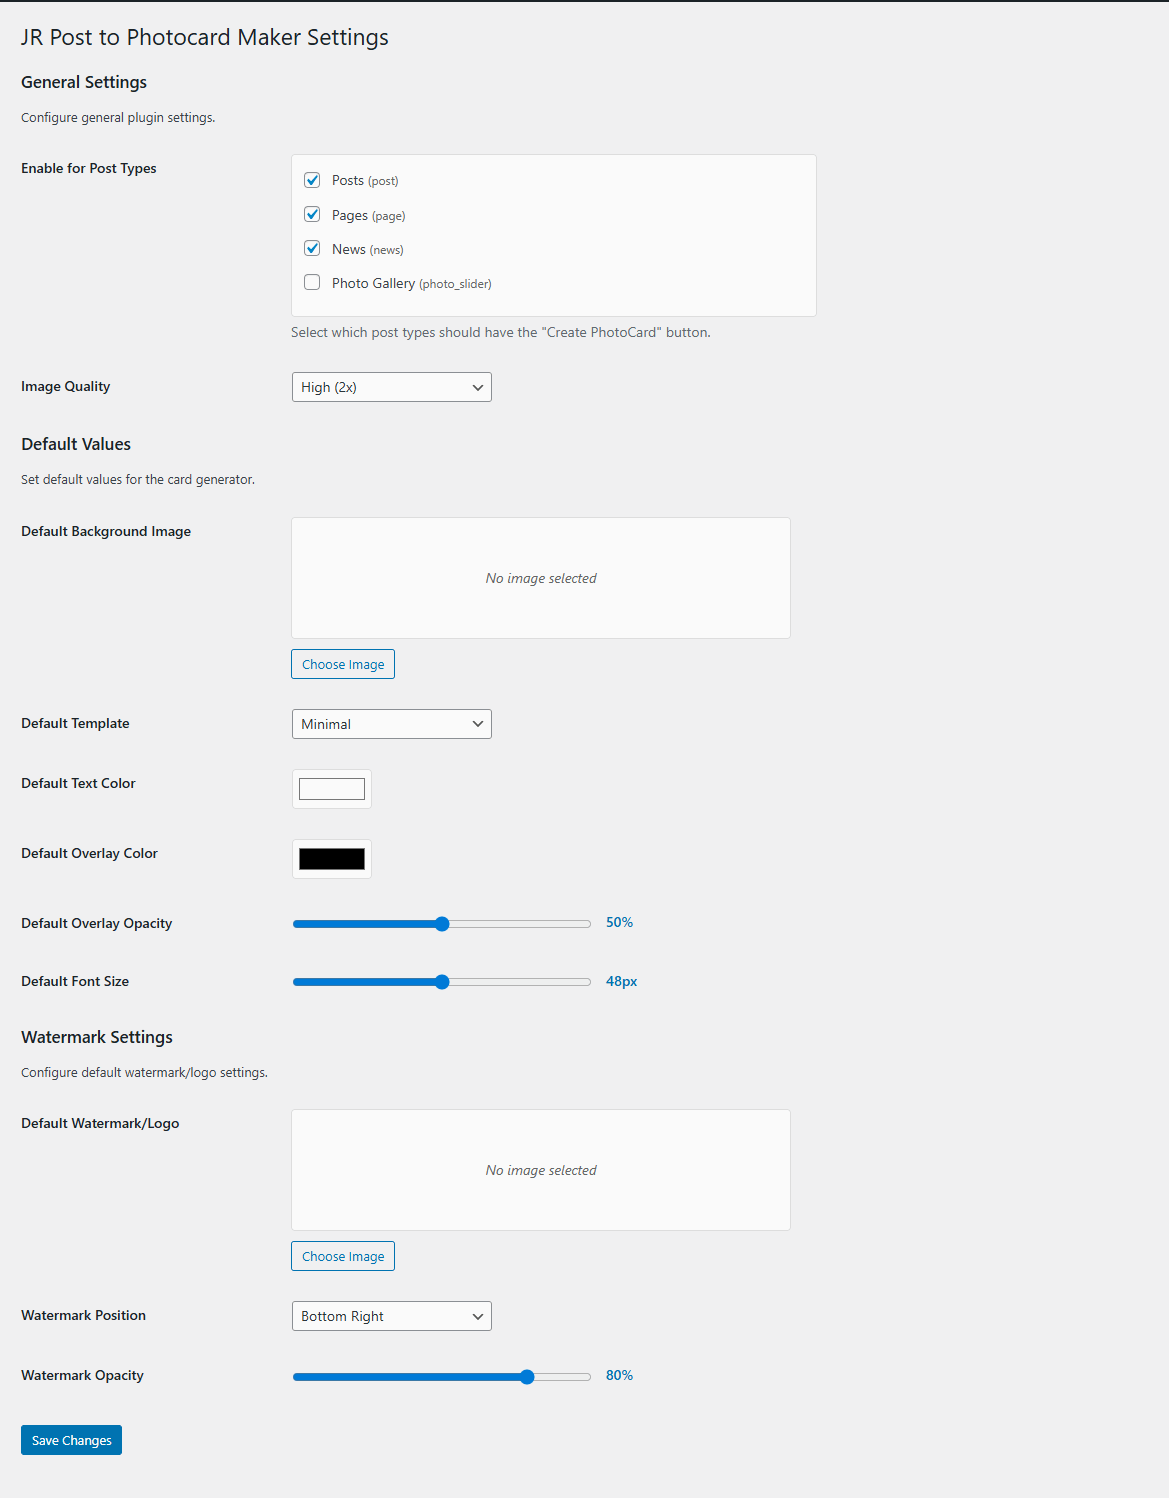Click the watermark image placeholder area
Image resolution: width=1169 pixels, height=1498 pixels.
point(540,1169)
